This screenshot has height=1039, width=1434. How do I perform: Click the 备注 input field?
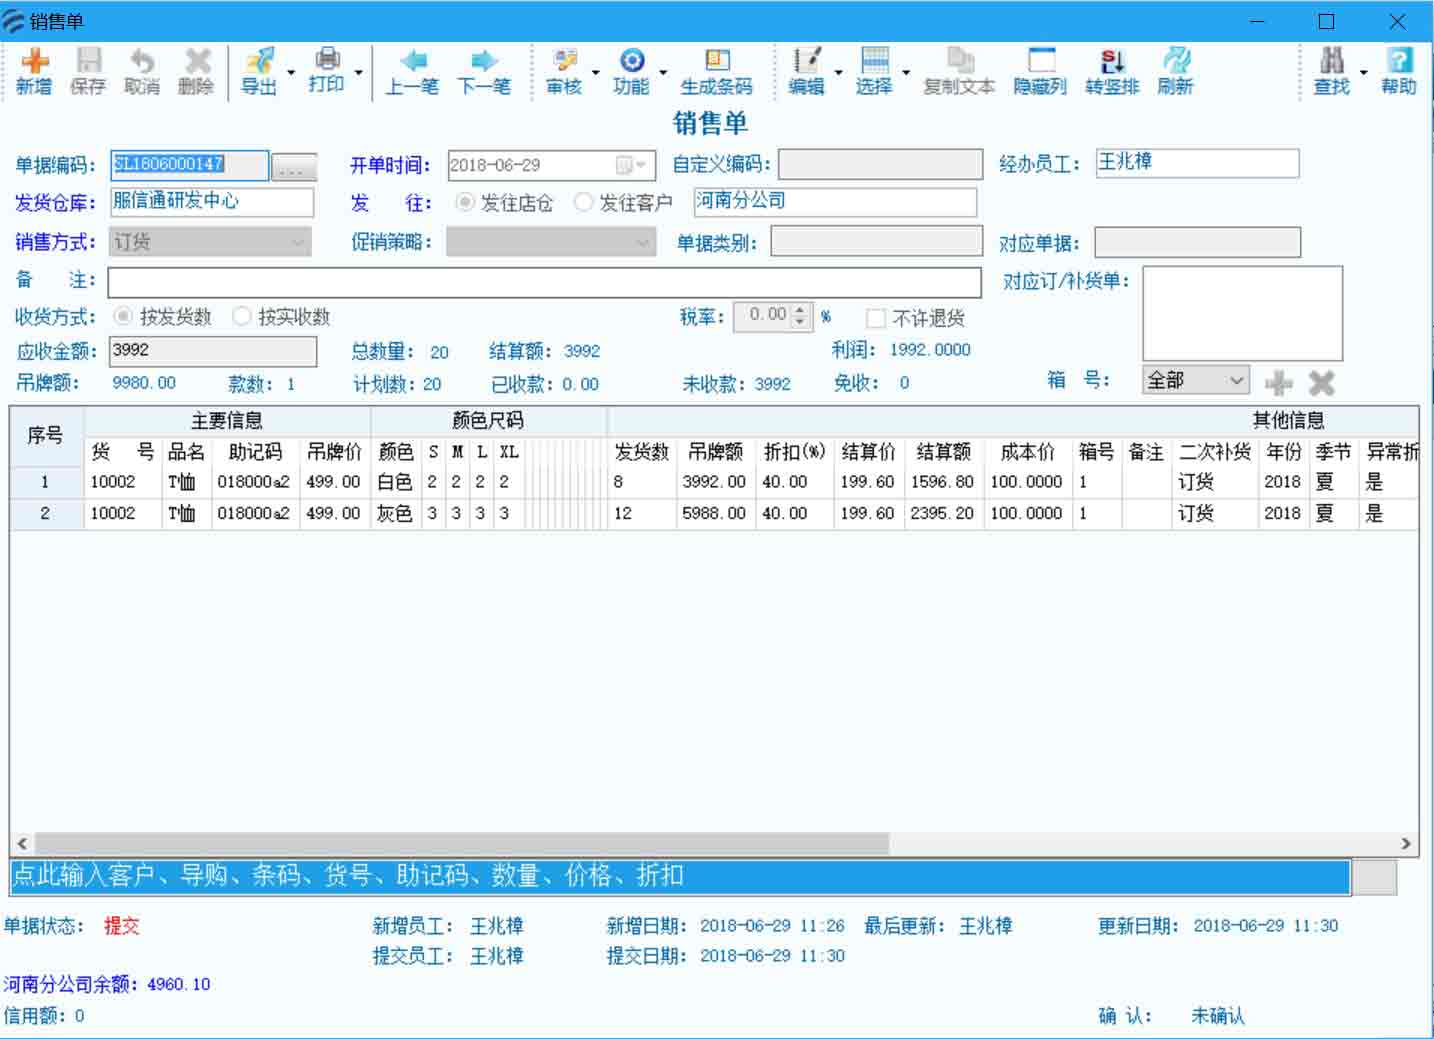click(544, 282)
